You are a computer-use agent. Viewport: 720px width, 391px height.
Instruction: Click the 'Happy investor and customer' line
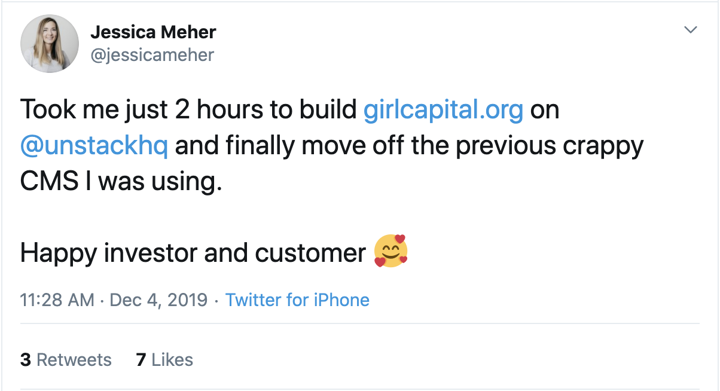[193, 253]
